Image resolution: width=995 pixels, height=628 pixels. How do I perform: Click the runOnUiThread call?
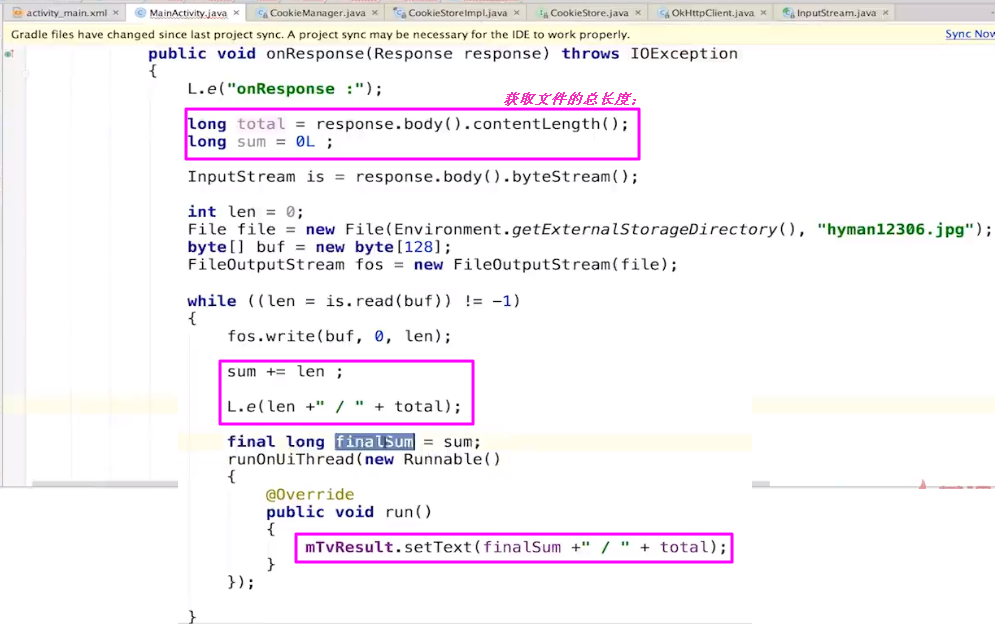pos(291,459)
